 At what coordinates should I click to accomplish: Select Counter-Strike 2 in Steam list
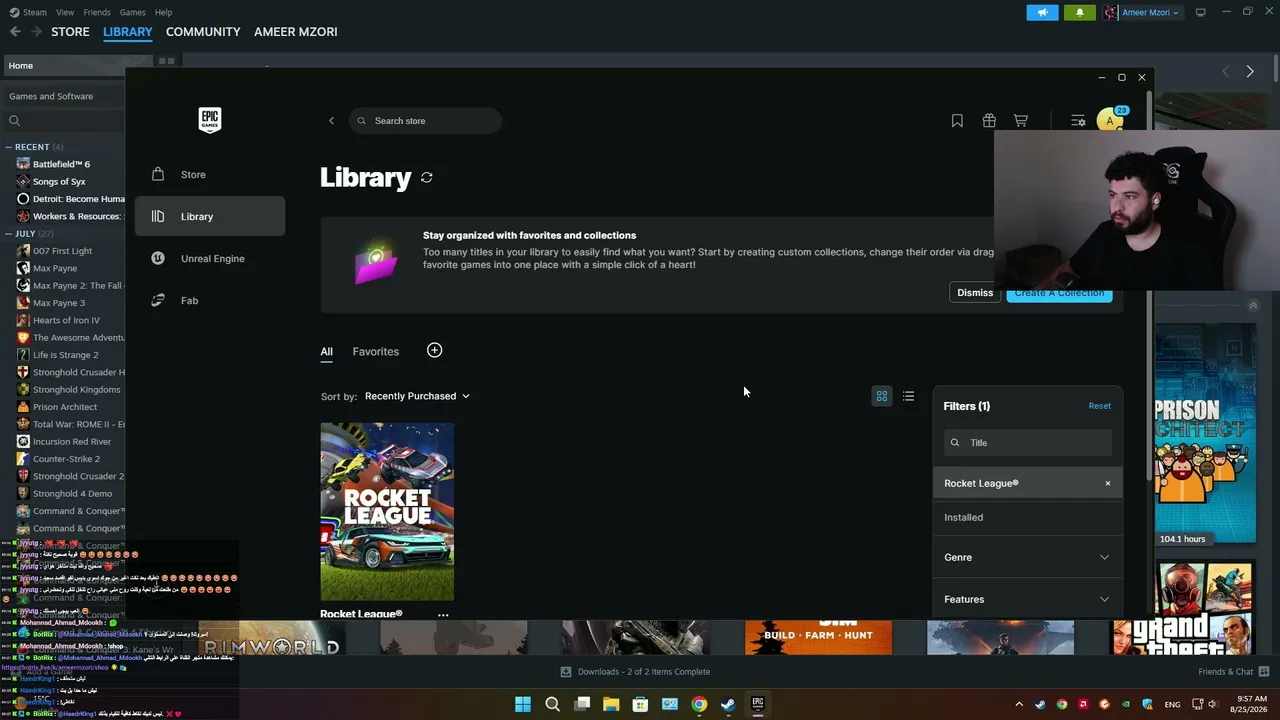(x=66, y=459)
